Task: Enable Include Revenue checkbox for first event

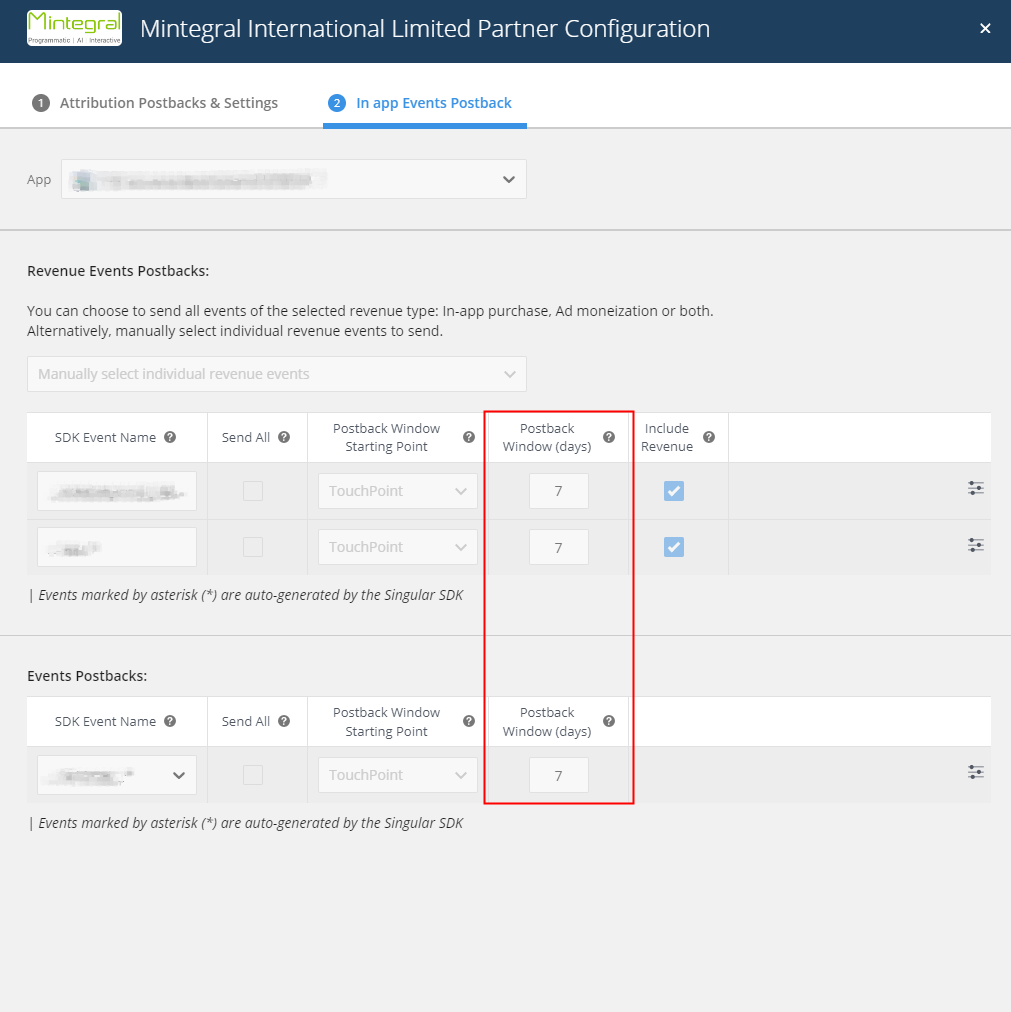Action: [x=673, y=490]
